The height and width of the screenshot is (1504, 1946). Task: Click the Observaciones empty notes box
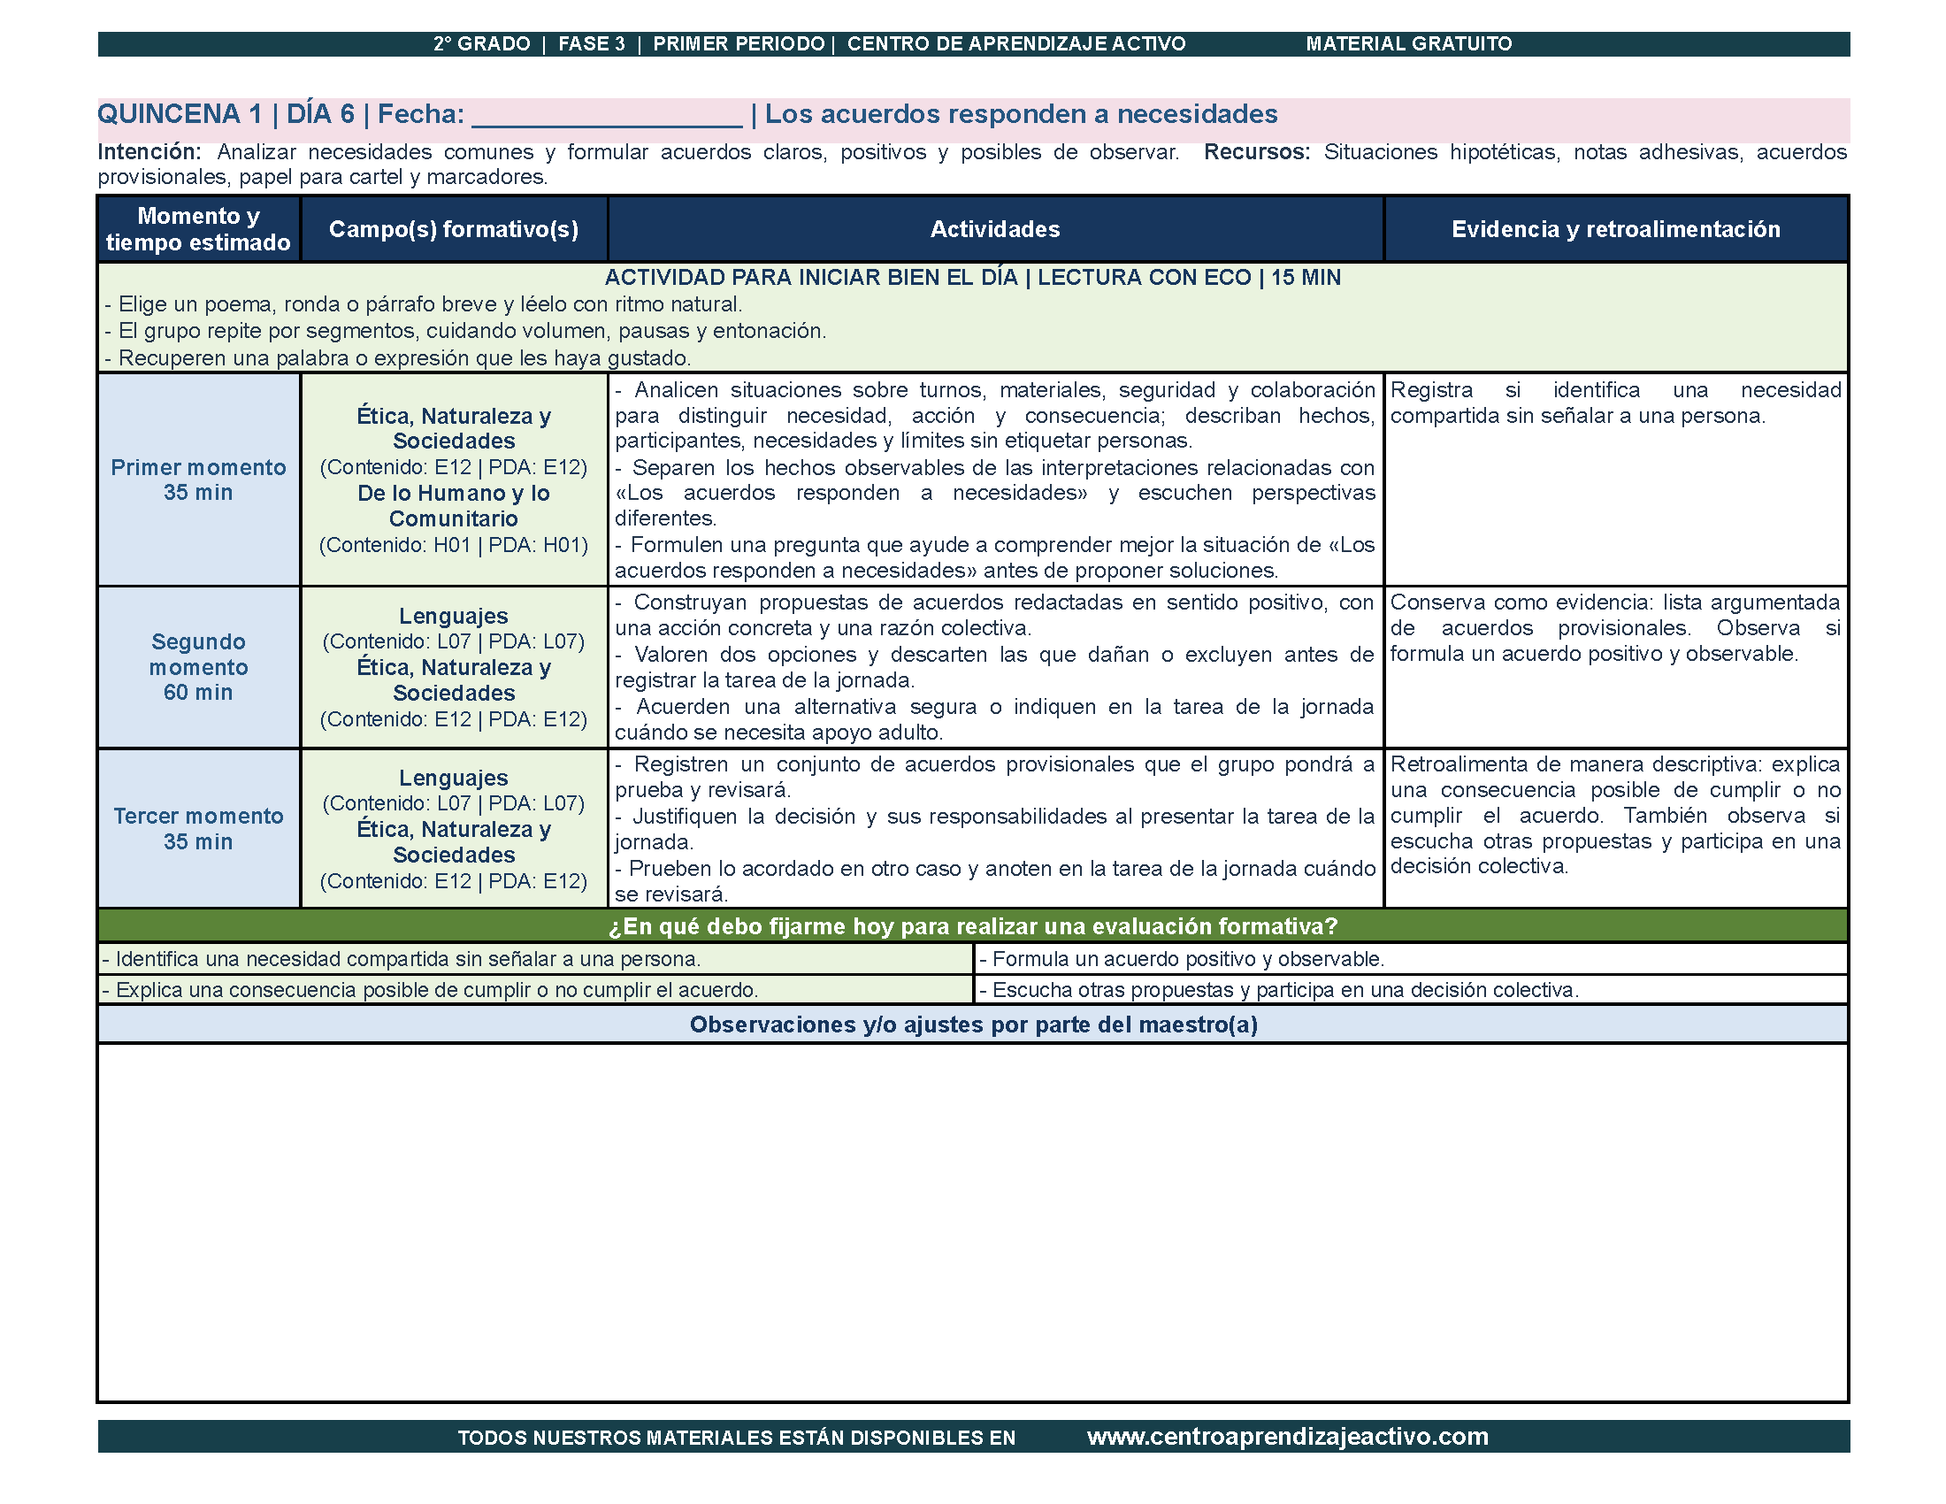tap(973, 1222)
